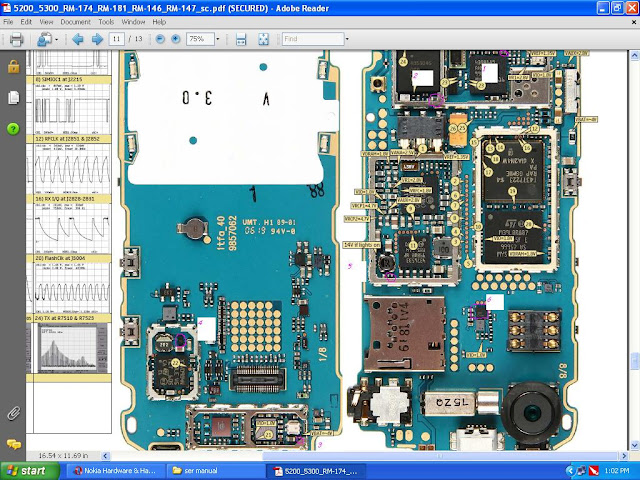Open the Edit menu
The width and height of the screenshot is (640, 480).
point(26,22)
